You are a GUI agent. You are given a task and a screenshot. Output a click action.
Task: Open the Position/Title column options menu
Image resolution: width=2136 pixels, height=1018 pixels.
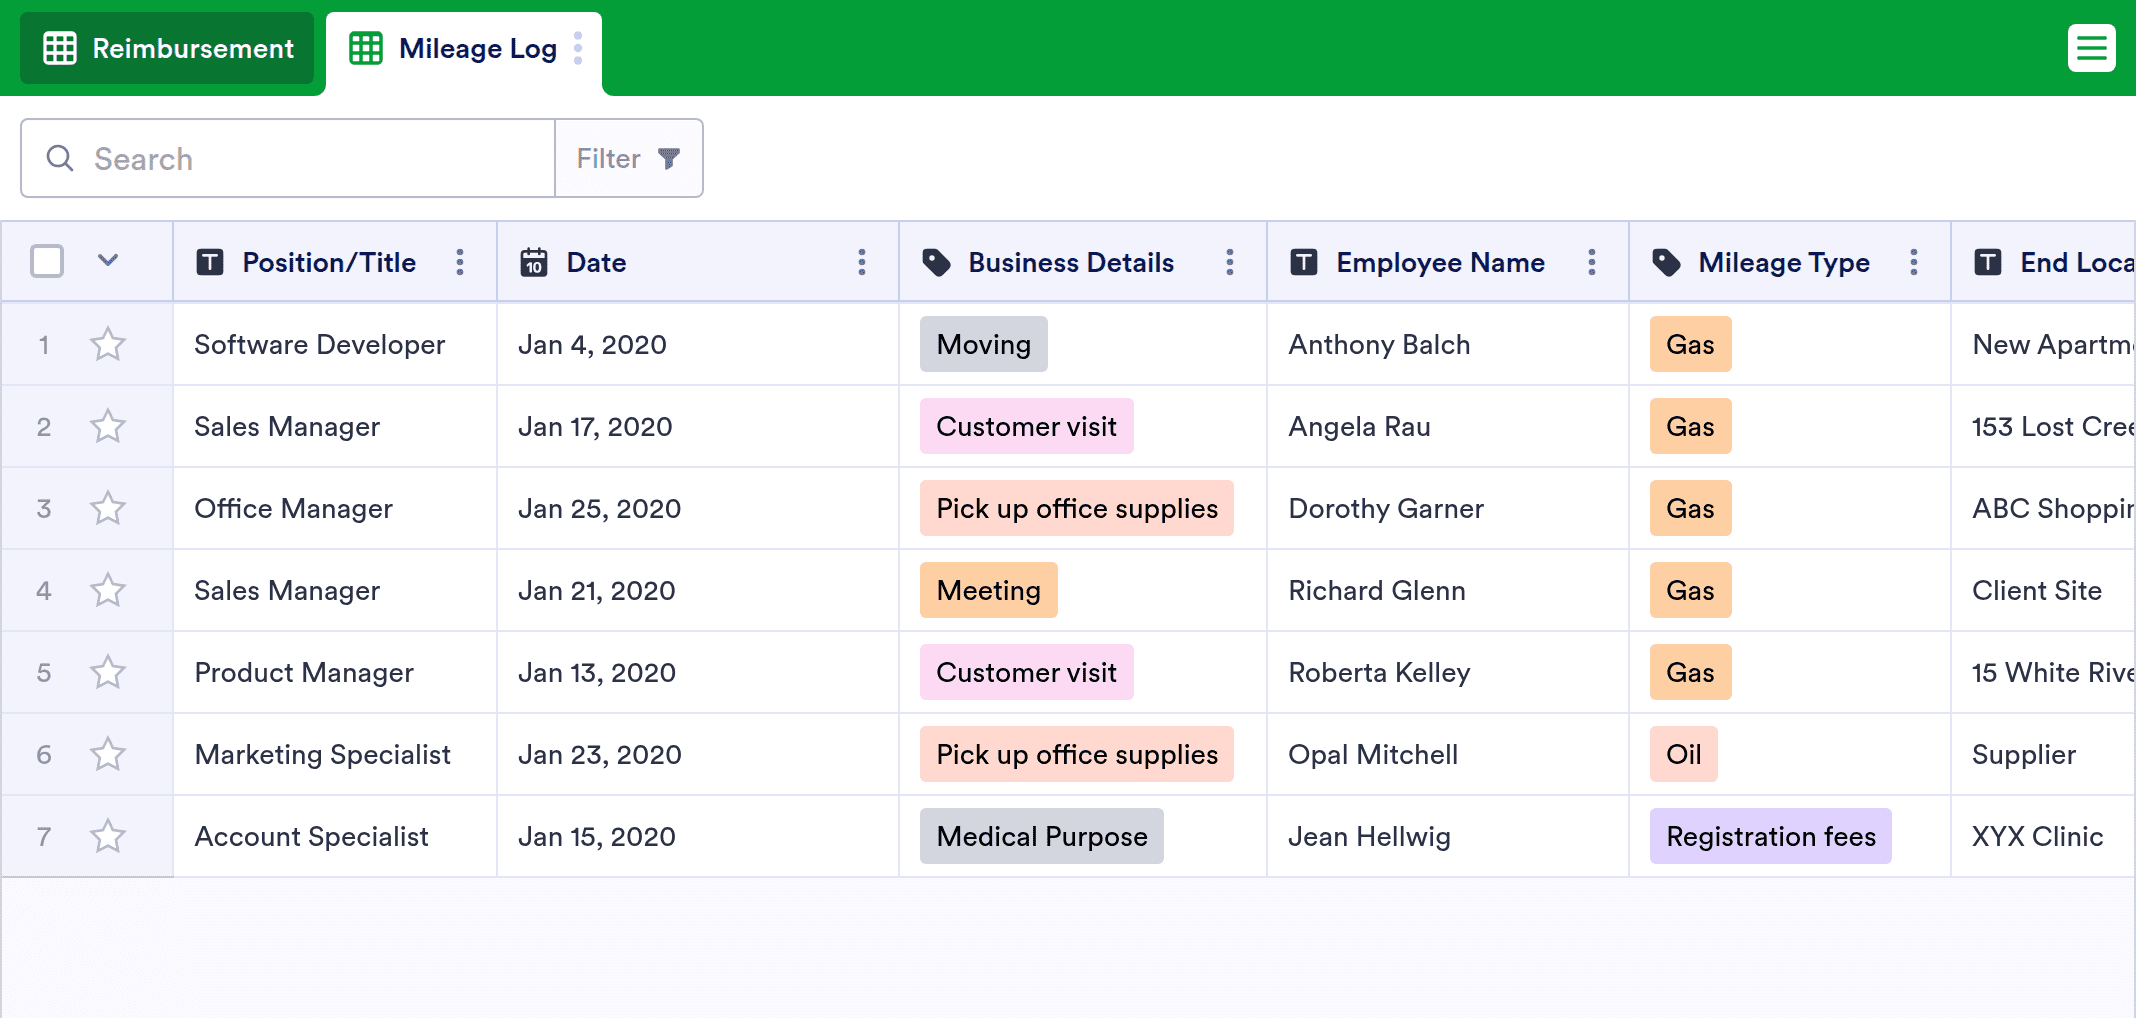tap(460, 262)
